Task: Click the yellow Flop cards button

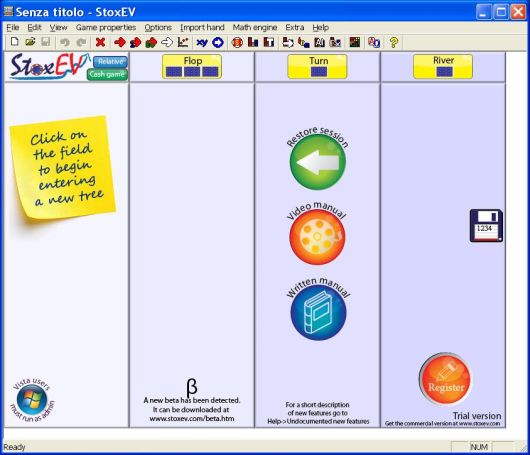Action: 192,67
